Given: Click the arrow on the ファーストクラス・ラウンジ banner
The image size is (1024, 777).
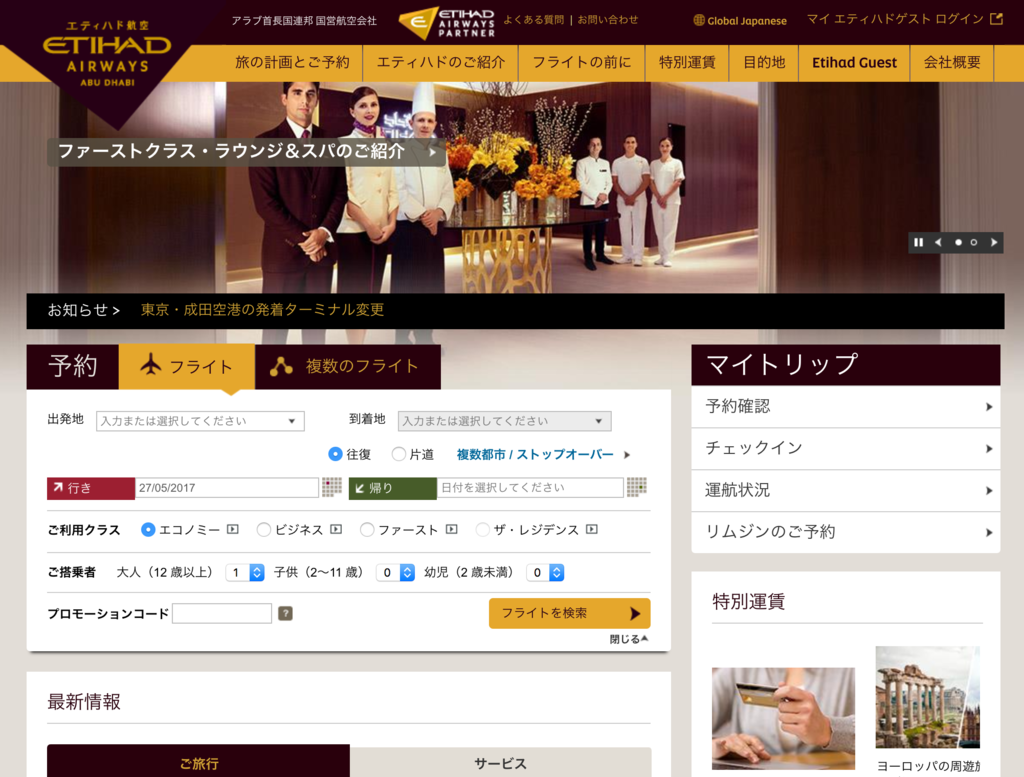Looking at the screenshot, I should point(432,152).
